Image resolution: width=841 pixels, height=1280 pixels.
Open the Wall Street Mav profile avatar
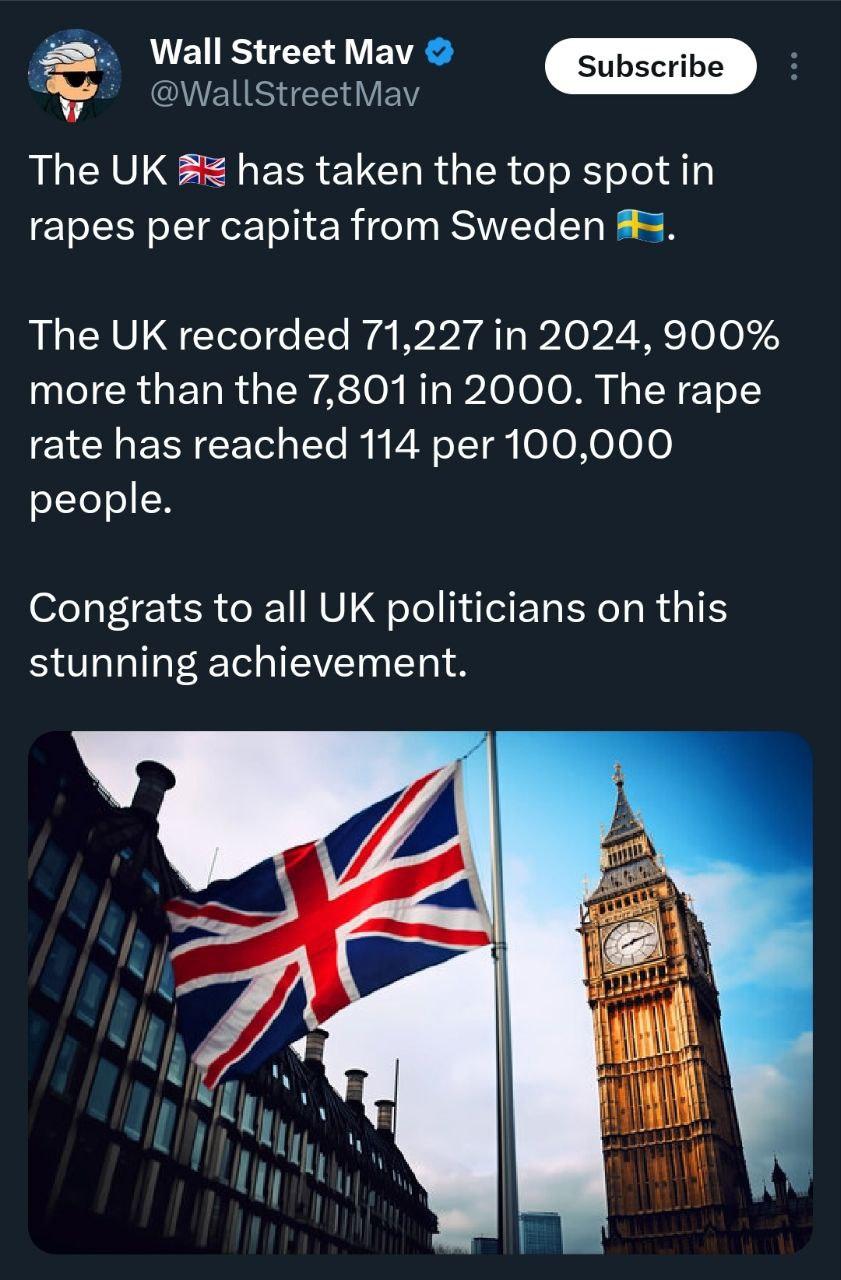[x=73, y=76]
